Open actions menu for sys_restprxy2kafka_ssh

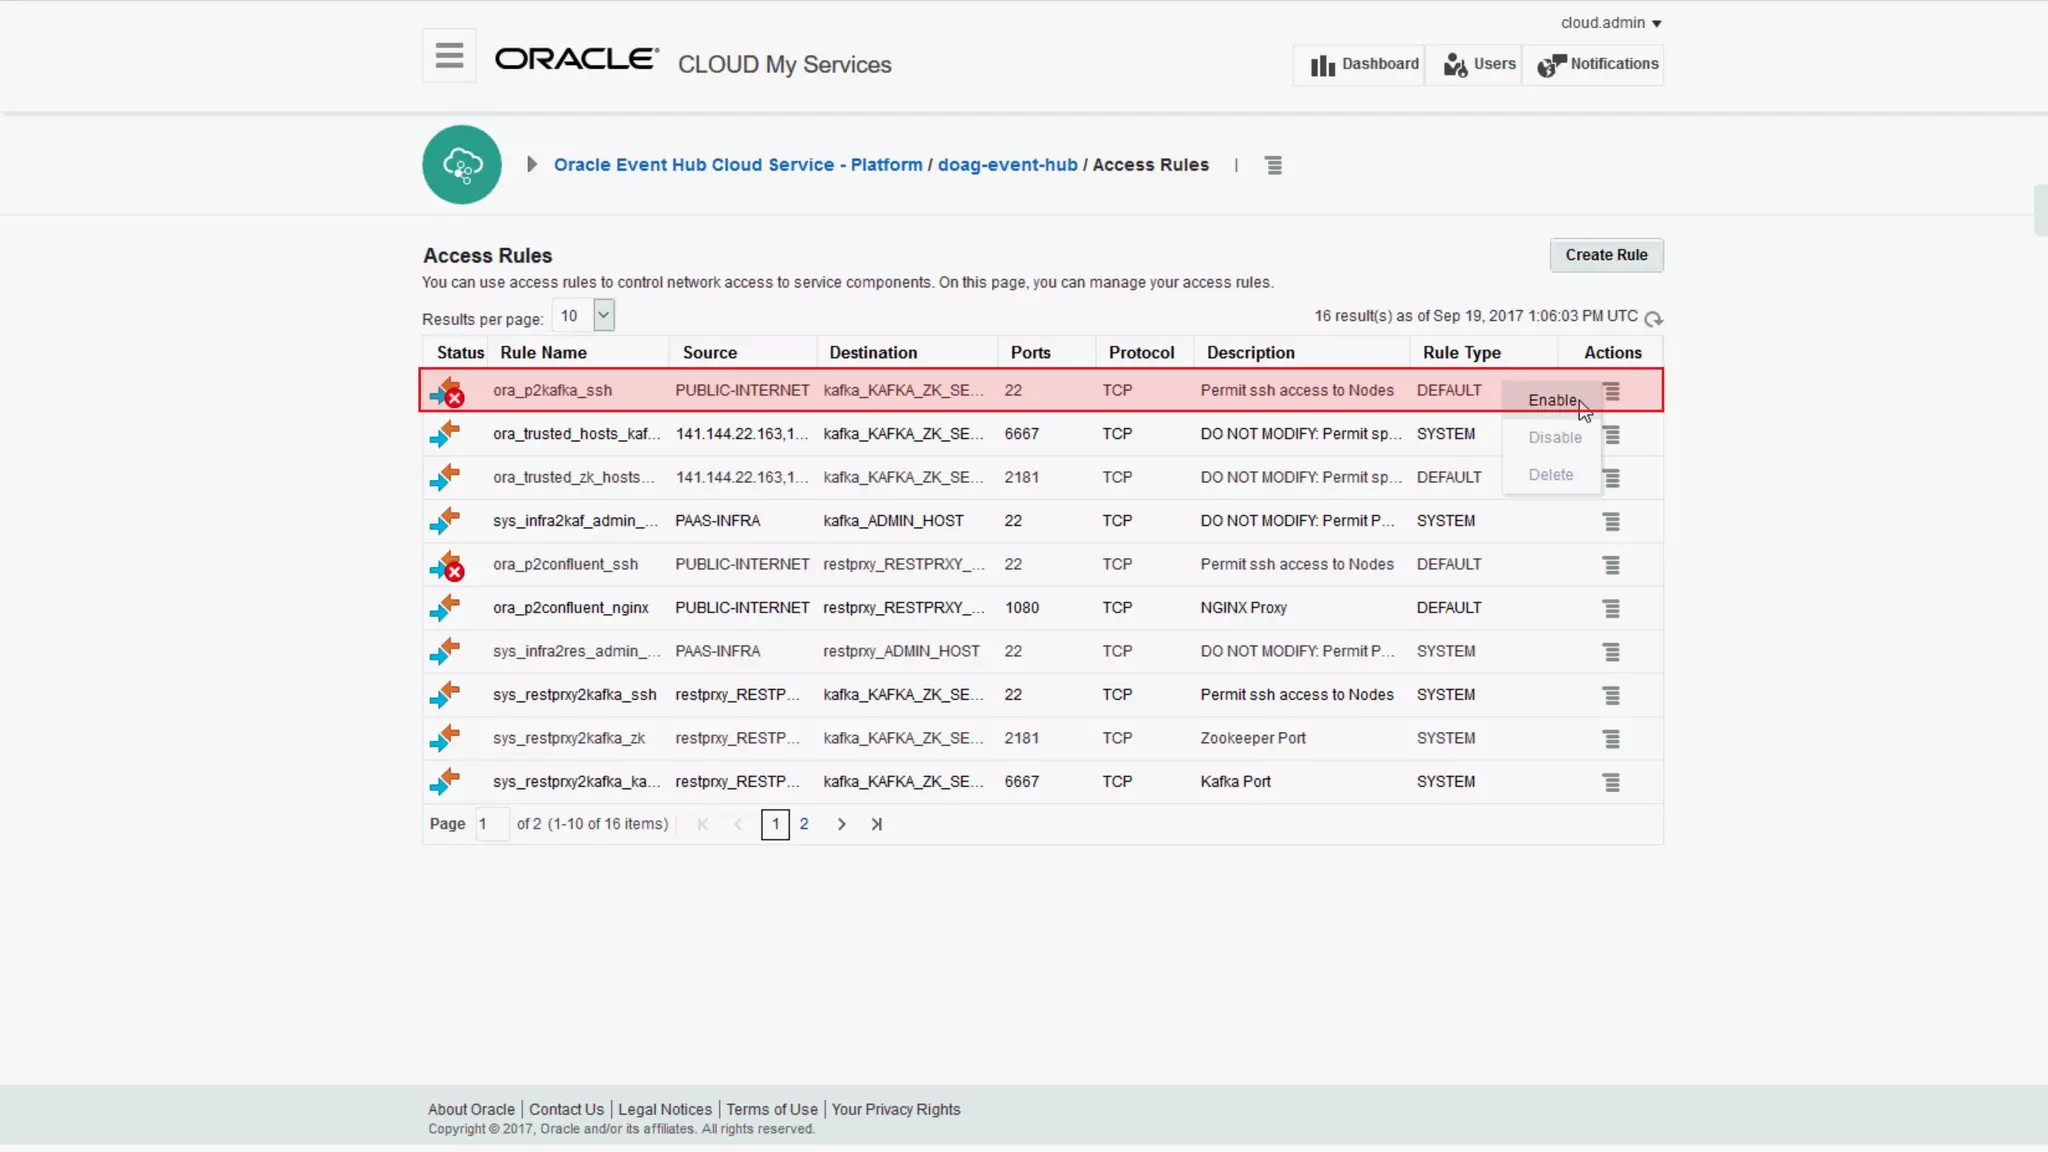(x=1611, y=696)
